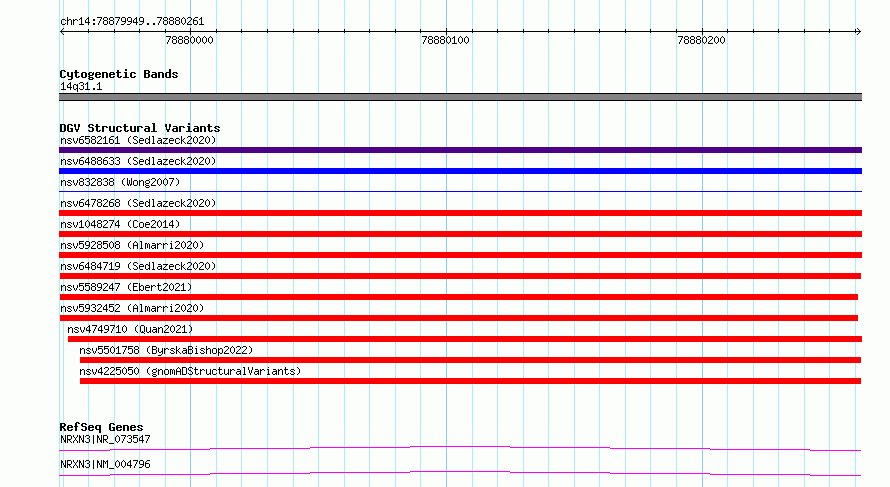The image size is (890, 487).
Task: Click the 78880100 ruler position label
Action: pyautogui.click(x=446, y=40)
